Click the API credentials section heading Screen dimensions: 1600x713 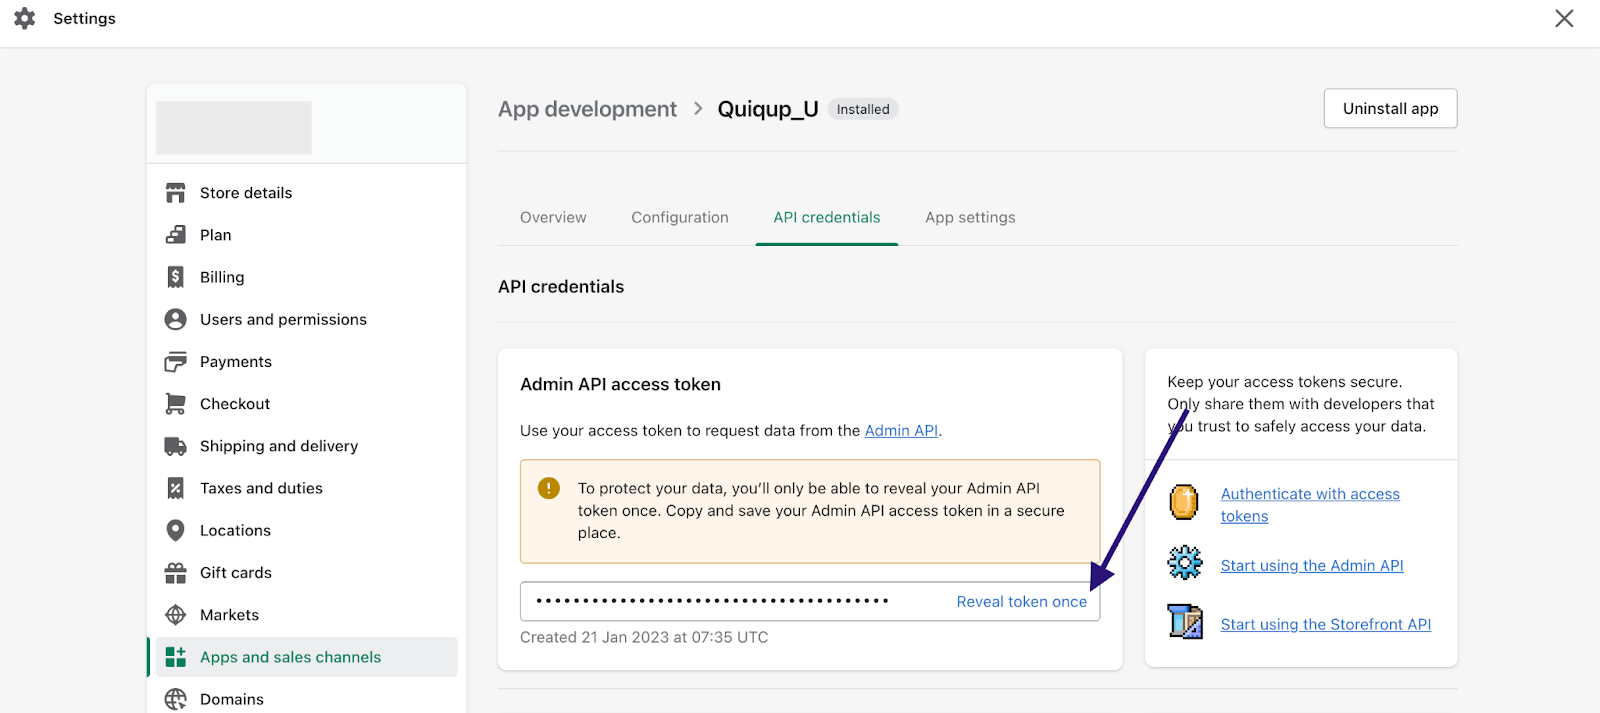pos(561,287)
